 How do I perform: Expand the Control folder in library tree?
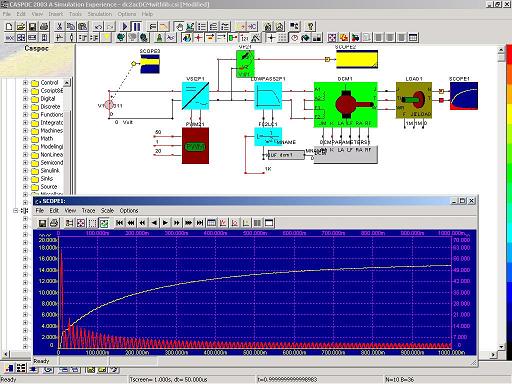coord(25,82)
